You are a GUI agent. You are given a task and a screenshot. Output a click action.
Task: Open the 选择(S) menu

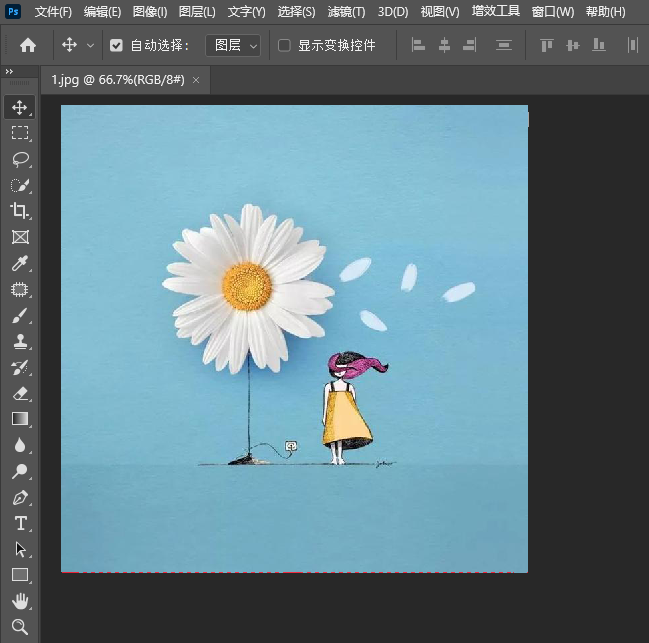(296, 12)
